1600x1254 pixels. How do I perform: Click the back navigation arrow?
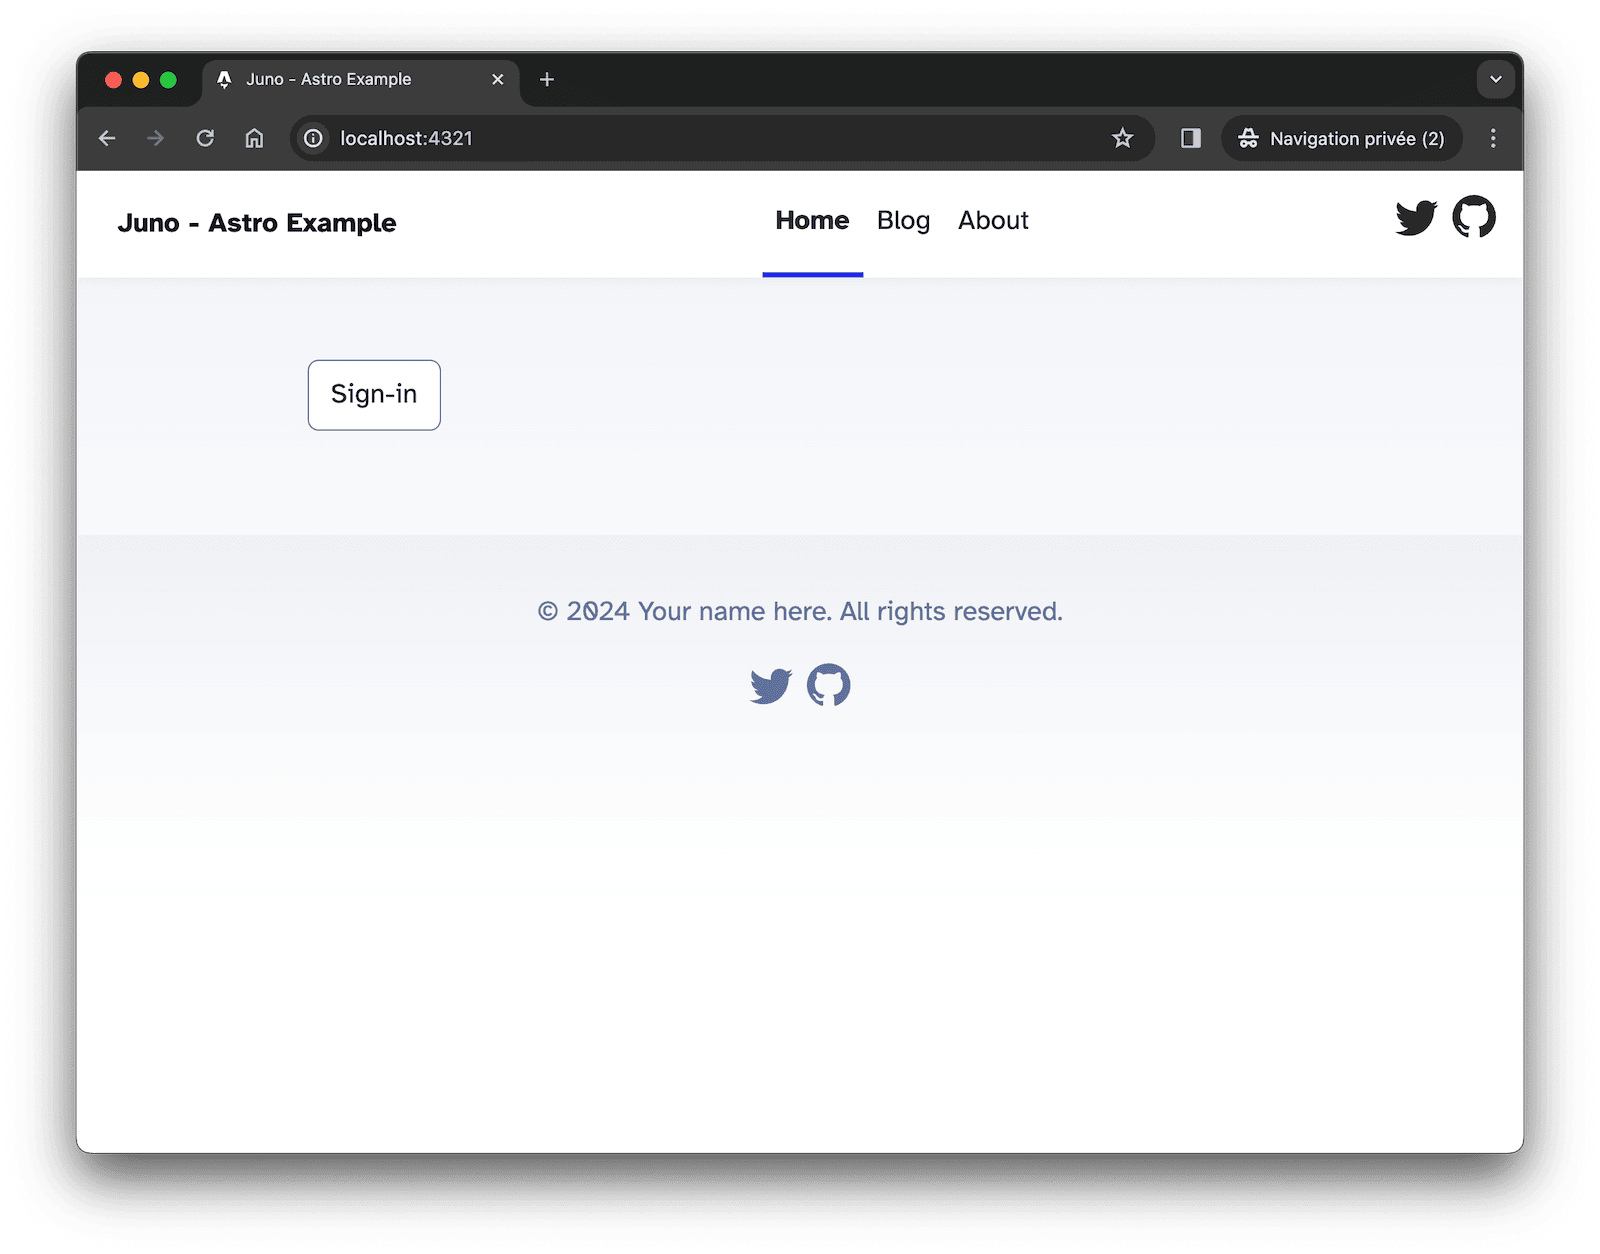(x=107, y=138)
